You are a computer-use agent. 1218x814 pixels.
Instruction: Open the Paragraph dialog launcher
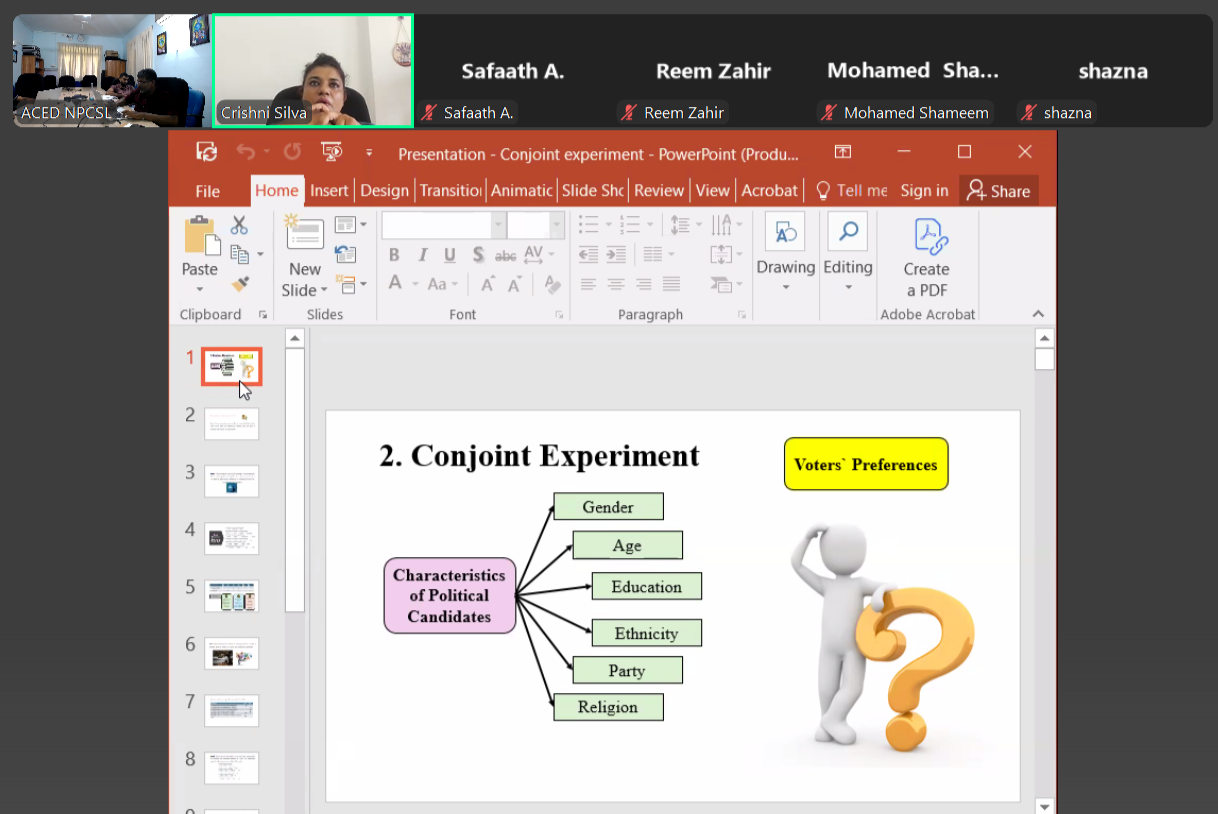tap(742, 314)
